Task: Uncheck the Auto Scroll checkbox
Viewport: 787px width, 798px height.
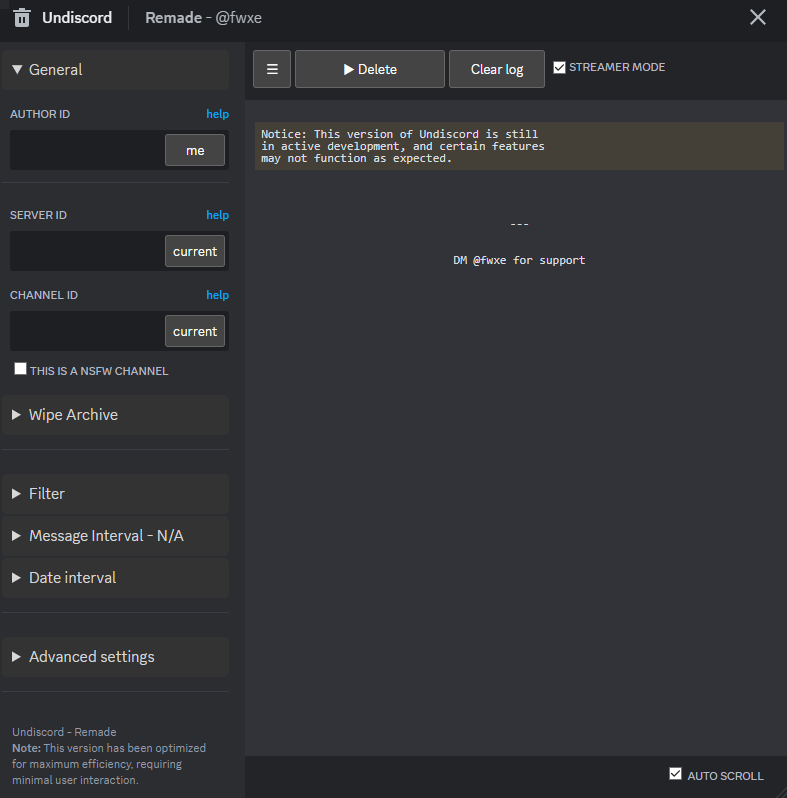Action: click(x=675, y=774)
